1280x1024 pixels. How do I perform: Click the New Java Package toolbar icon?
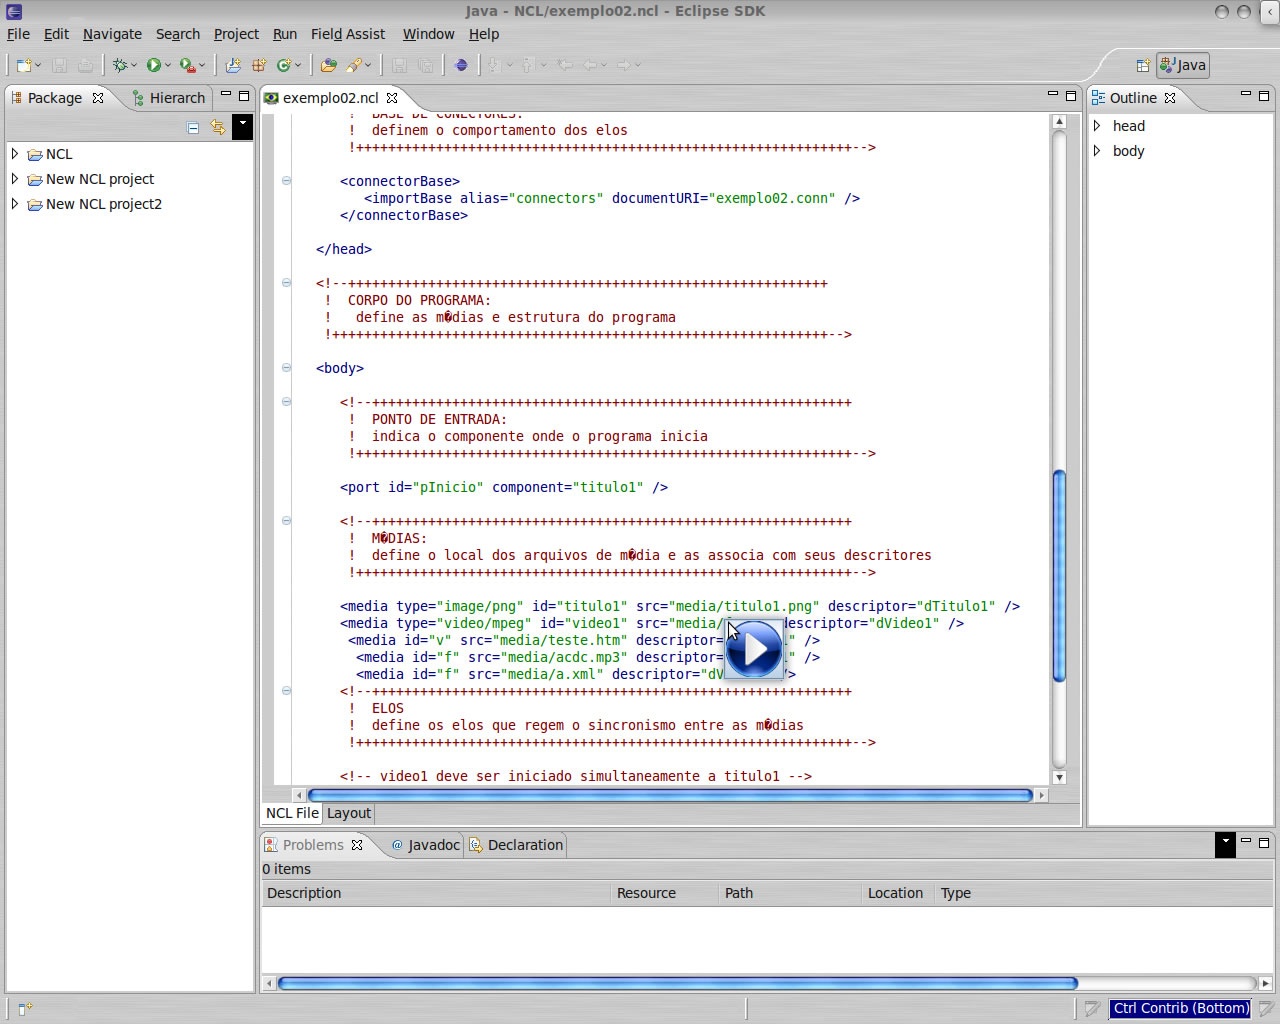point(258,65)
